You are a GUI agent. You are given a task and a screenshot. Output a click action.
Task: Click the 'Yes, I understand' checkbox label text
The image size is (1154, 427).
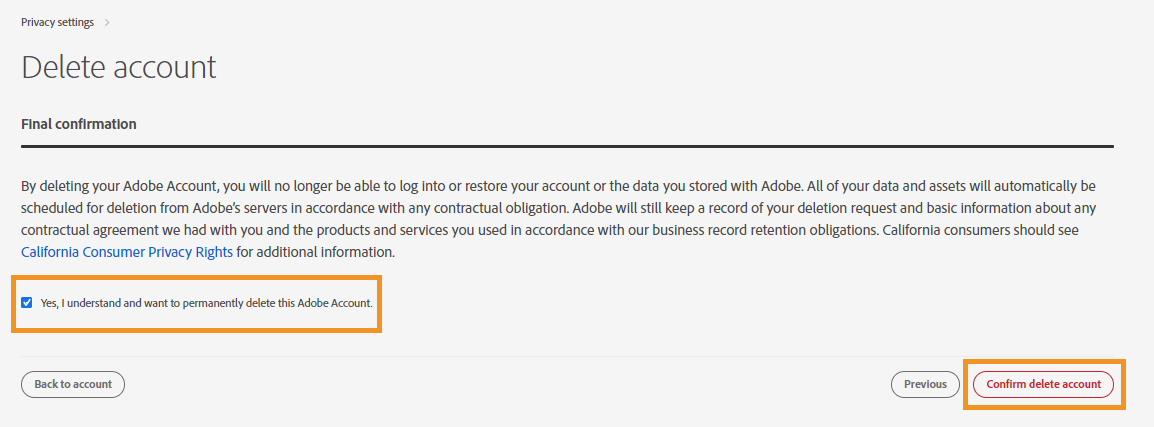206,302
